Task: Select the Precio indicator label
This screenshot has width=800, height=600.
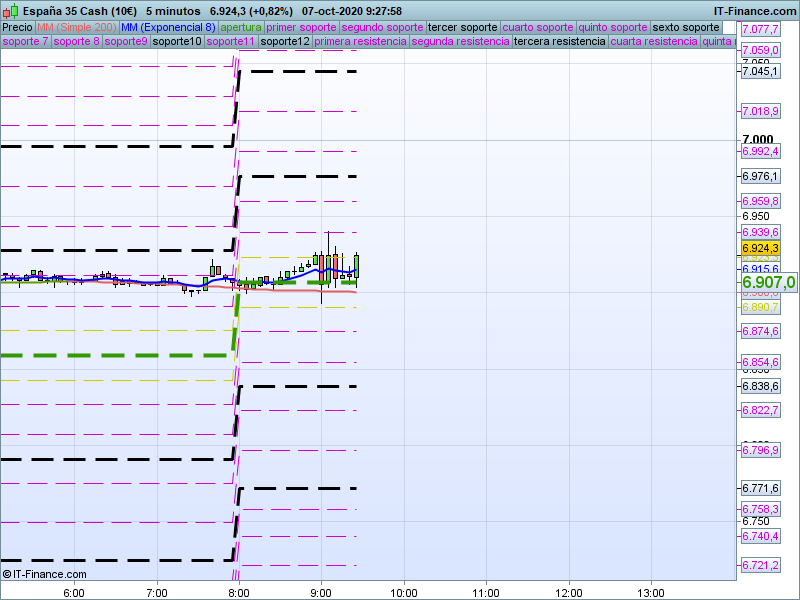Action: tap(17, 28)
